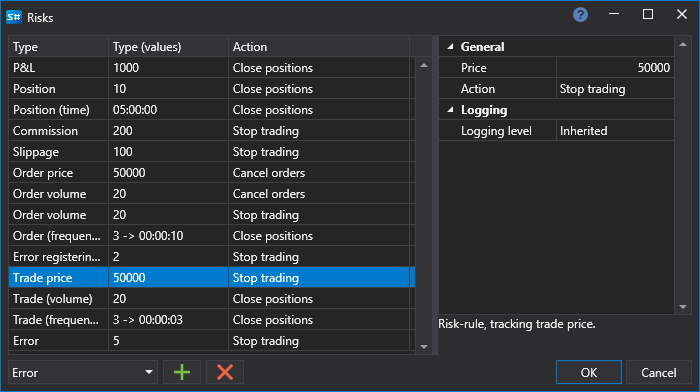Image resolution: width=700 pixels, height=392 pixels.
Task: Click the property panel scroll down arrow
Action: [683, 307]
